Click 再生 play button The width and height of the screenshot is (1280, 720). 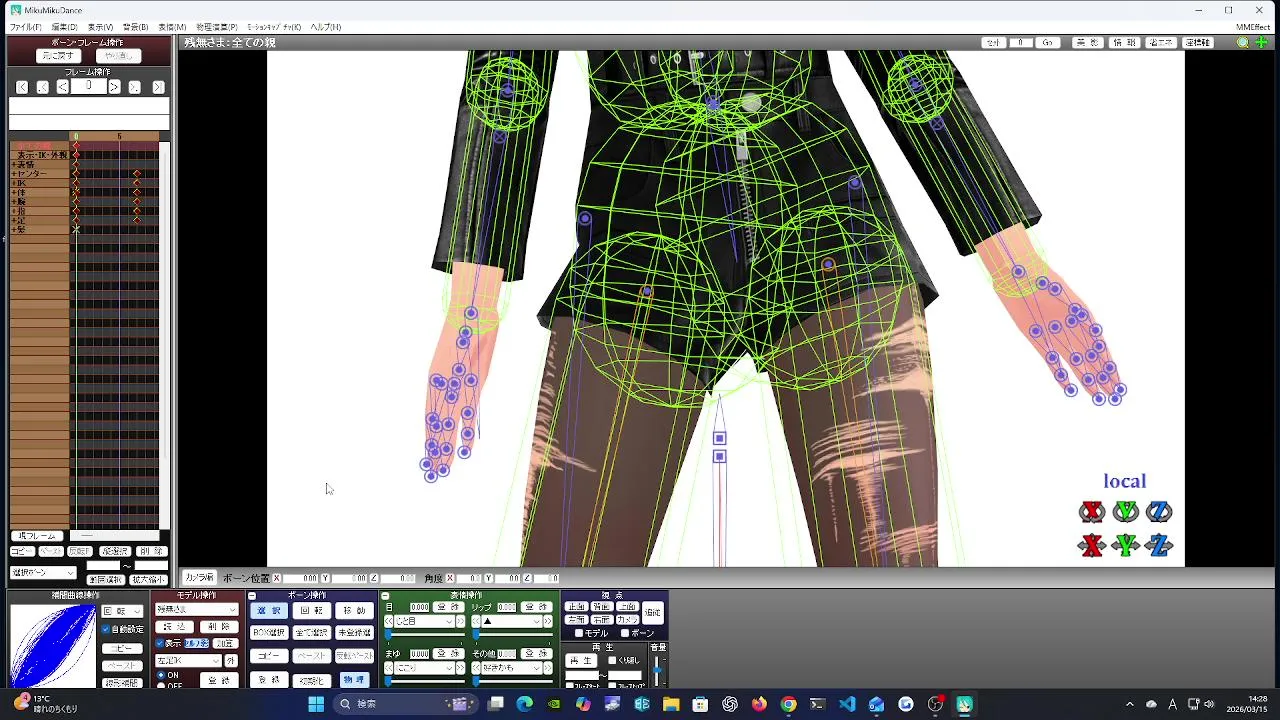click(x=581, y=661)
